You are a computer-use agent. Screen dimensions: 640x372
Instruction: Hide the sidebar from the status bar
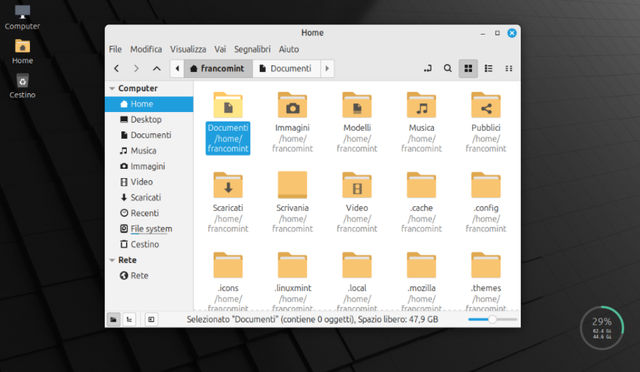151,319
